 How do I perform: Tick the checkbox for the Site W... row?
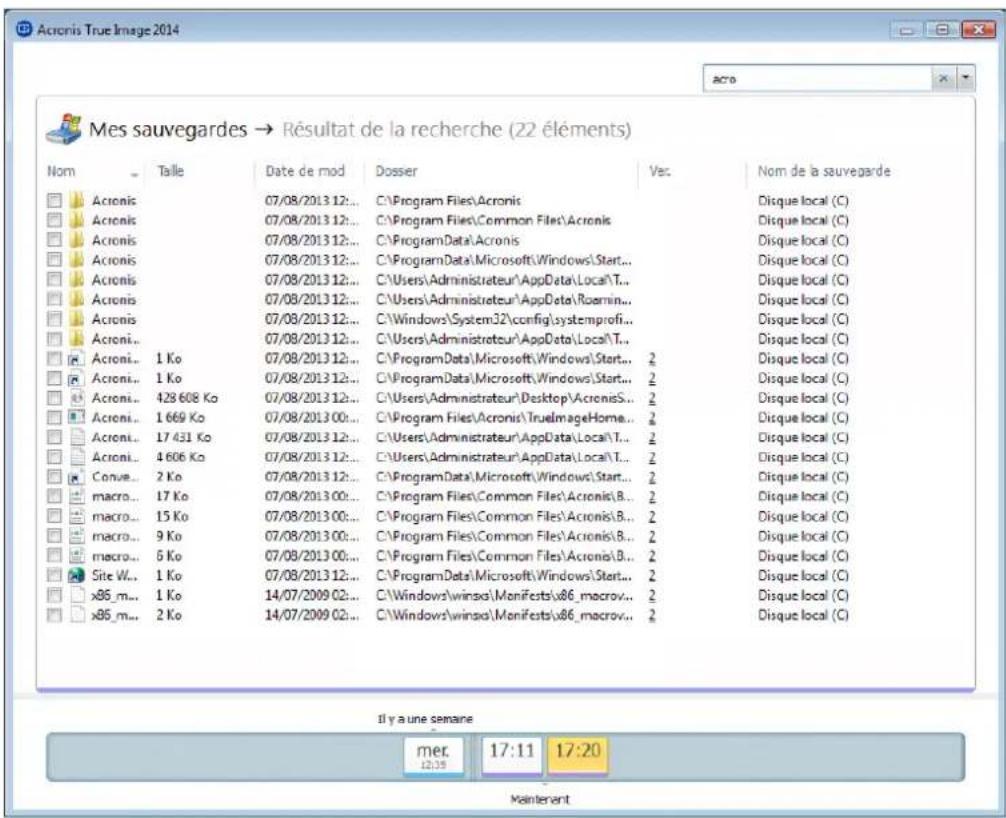[55, 575]
